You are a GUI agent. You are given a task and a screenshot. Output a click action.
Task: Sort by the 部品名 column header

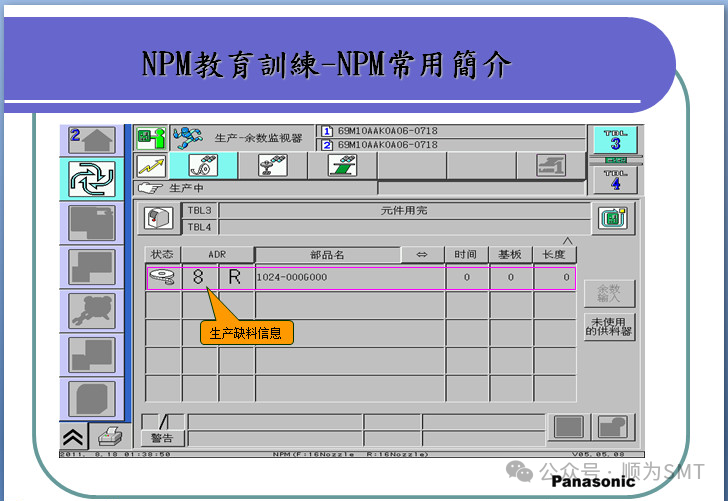pyautogui.click(x=327, y=255)
